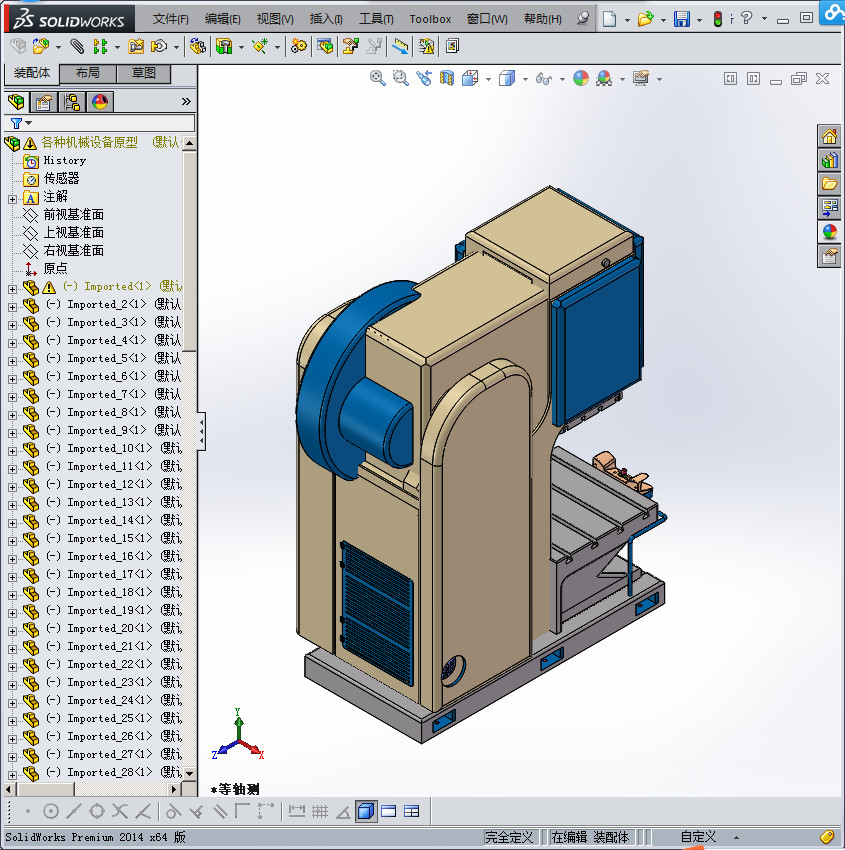The image size is (845, 850).
Task: Expand the panel tabs chevron overflow
Action: (x=186, y=101)
